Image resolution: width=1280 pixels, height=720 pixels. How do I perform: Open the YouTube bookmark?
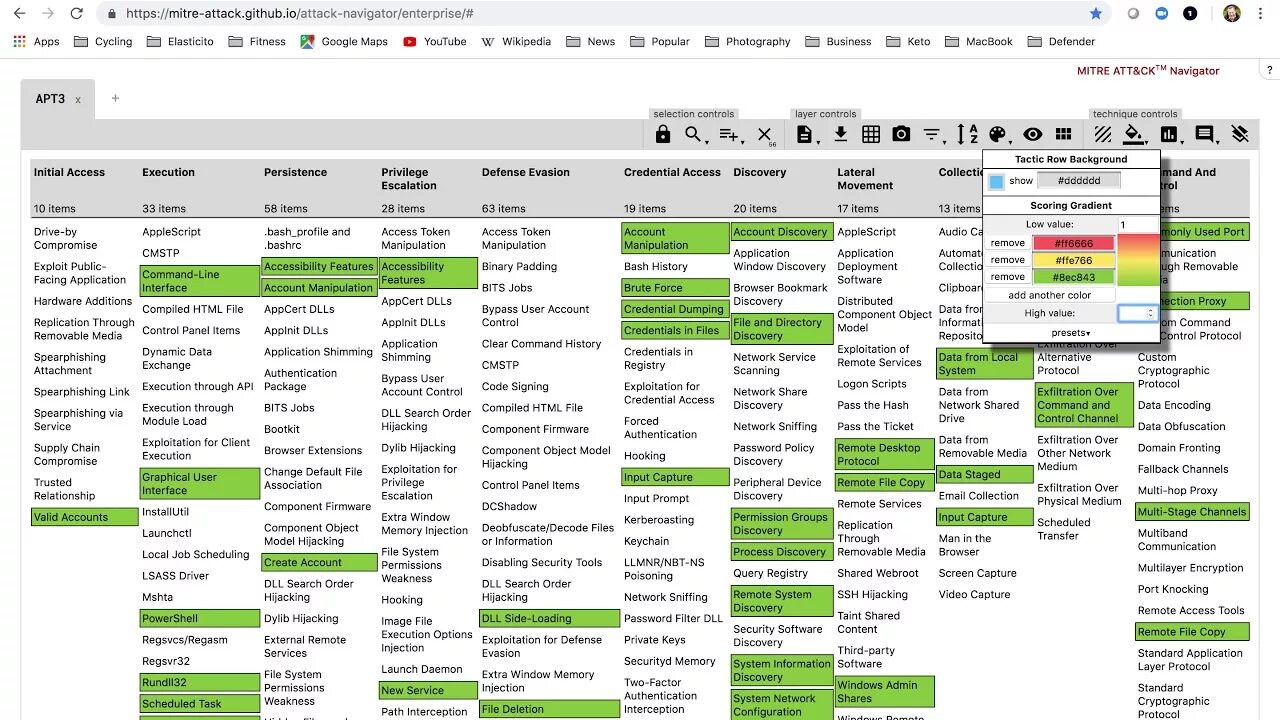point(435,42)
